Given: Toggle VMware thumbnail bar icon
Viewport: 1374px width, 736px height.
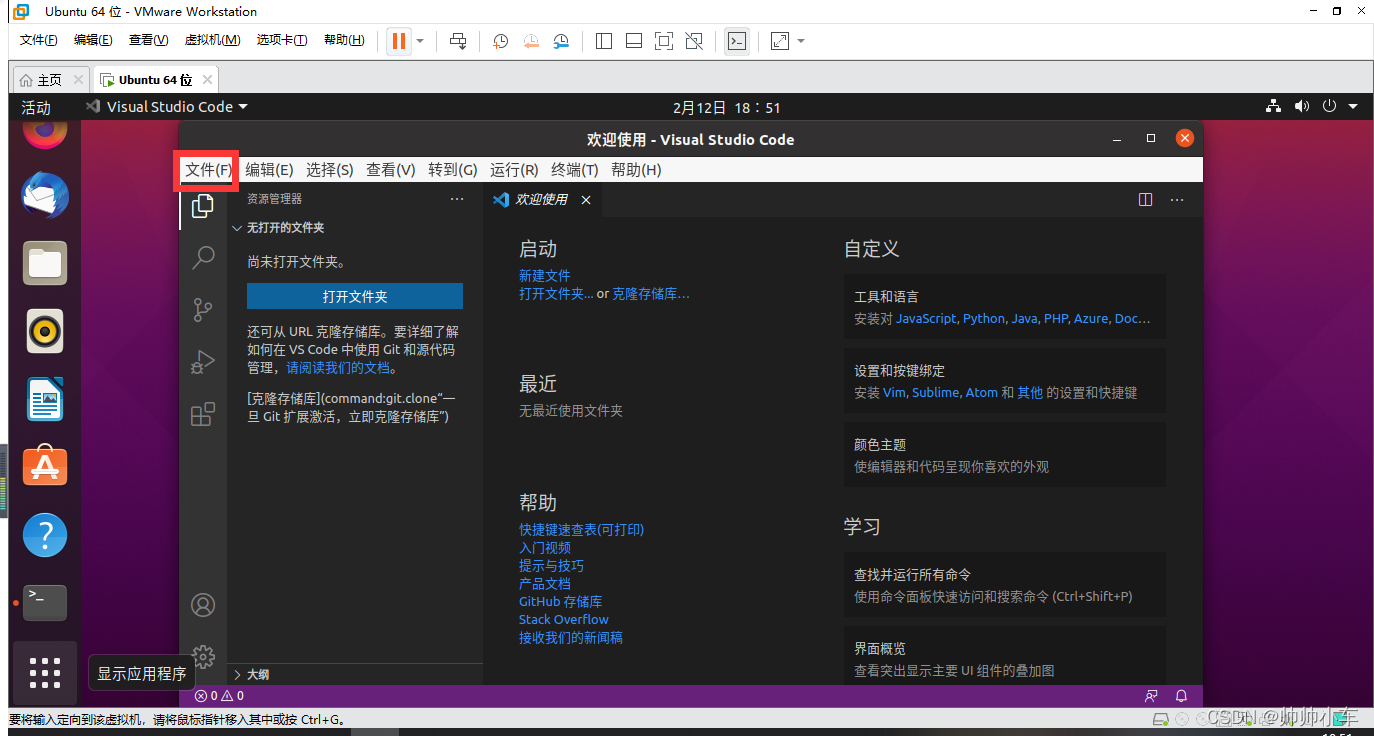Looking at the screenshot, I should click(634, 41).
